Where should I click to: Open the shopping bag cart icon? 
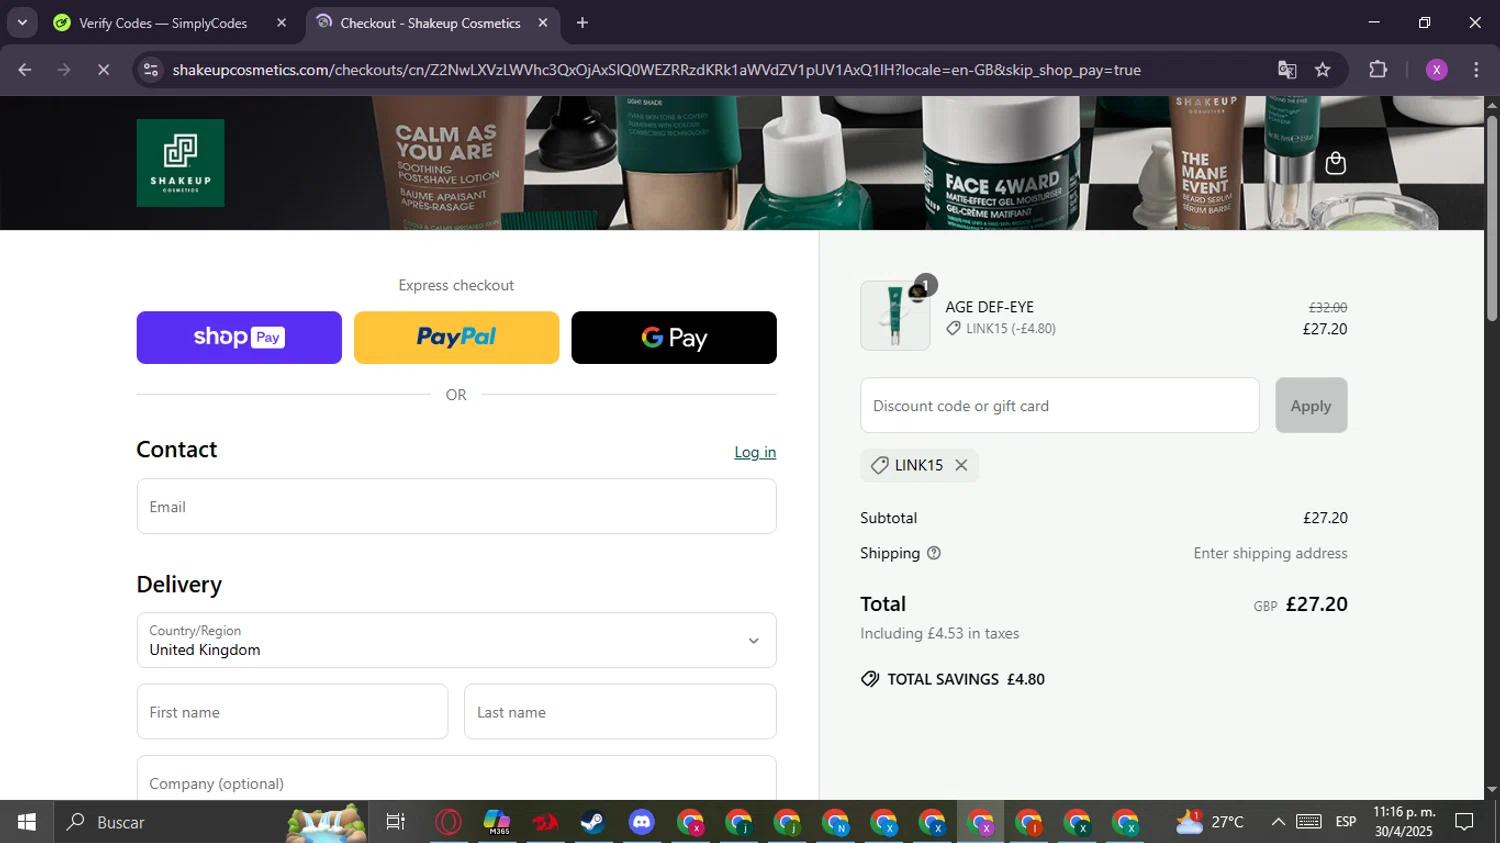(1335, 163)
